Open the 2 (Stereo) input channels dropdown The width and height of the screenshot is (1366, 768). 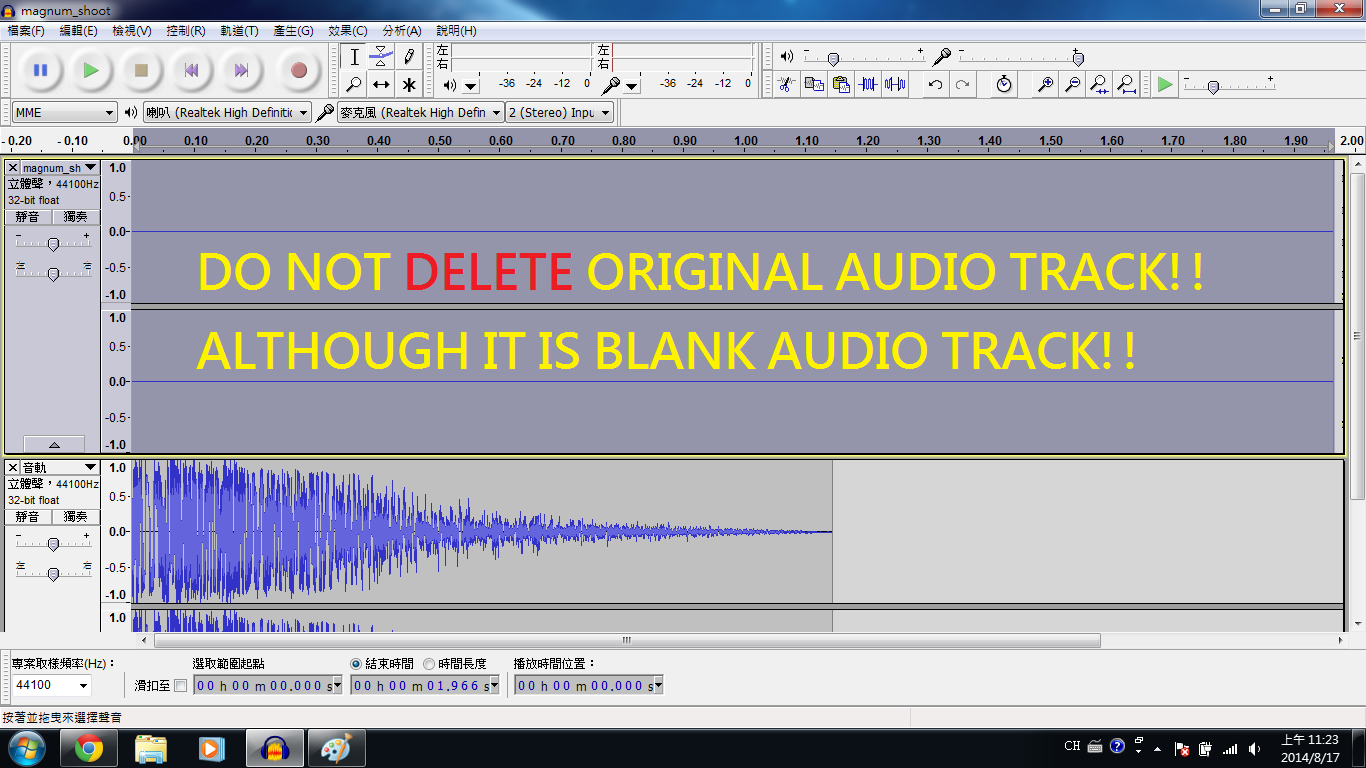(x=560, y=112)
